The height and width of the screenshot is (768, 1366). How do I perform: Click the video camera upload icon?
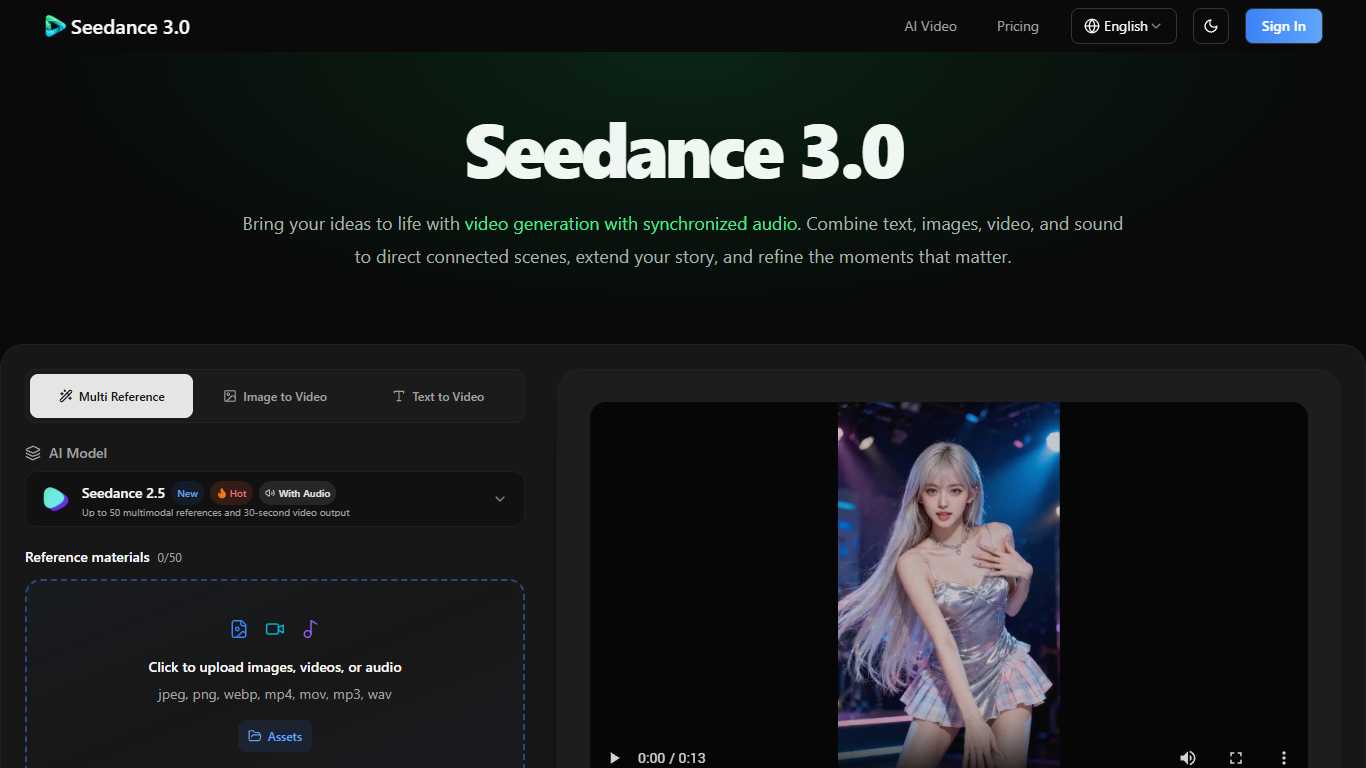[275, 629]
